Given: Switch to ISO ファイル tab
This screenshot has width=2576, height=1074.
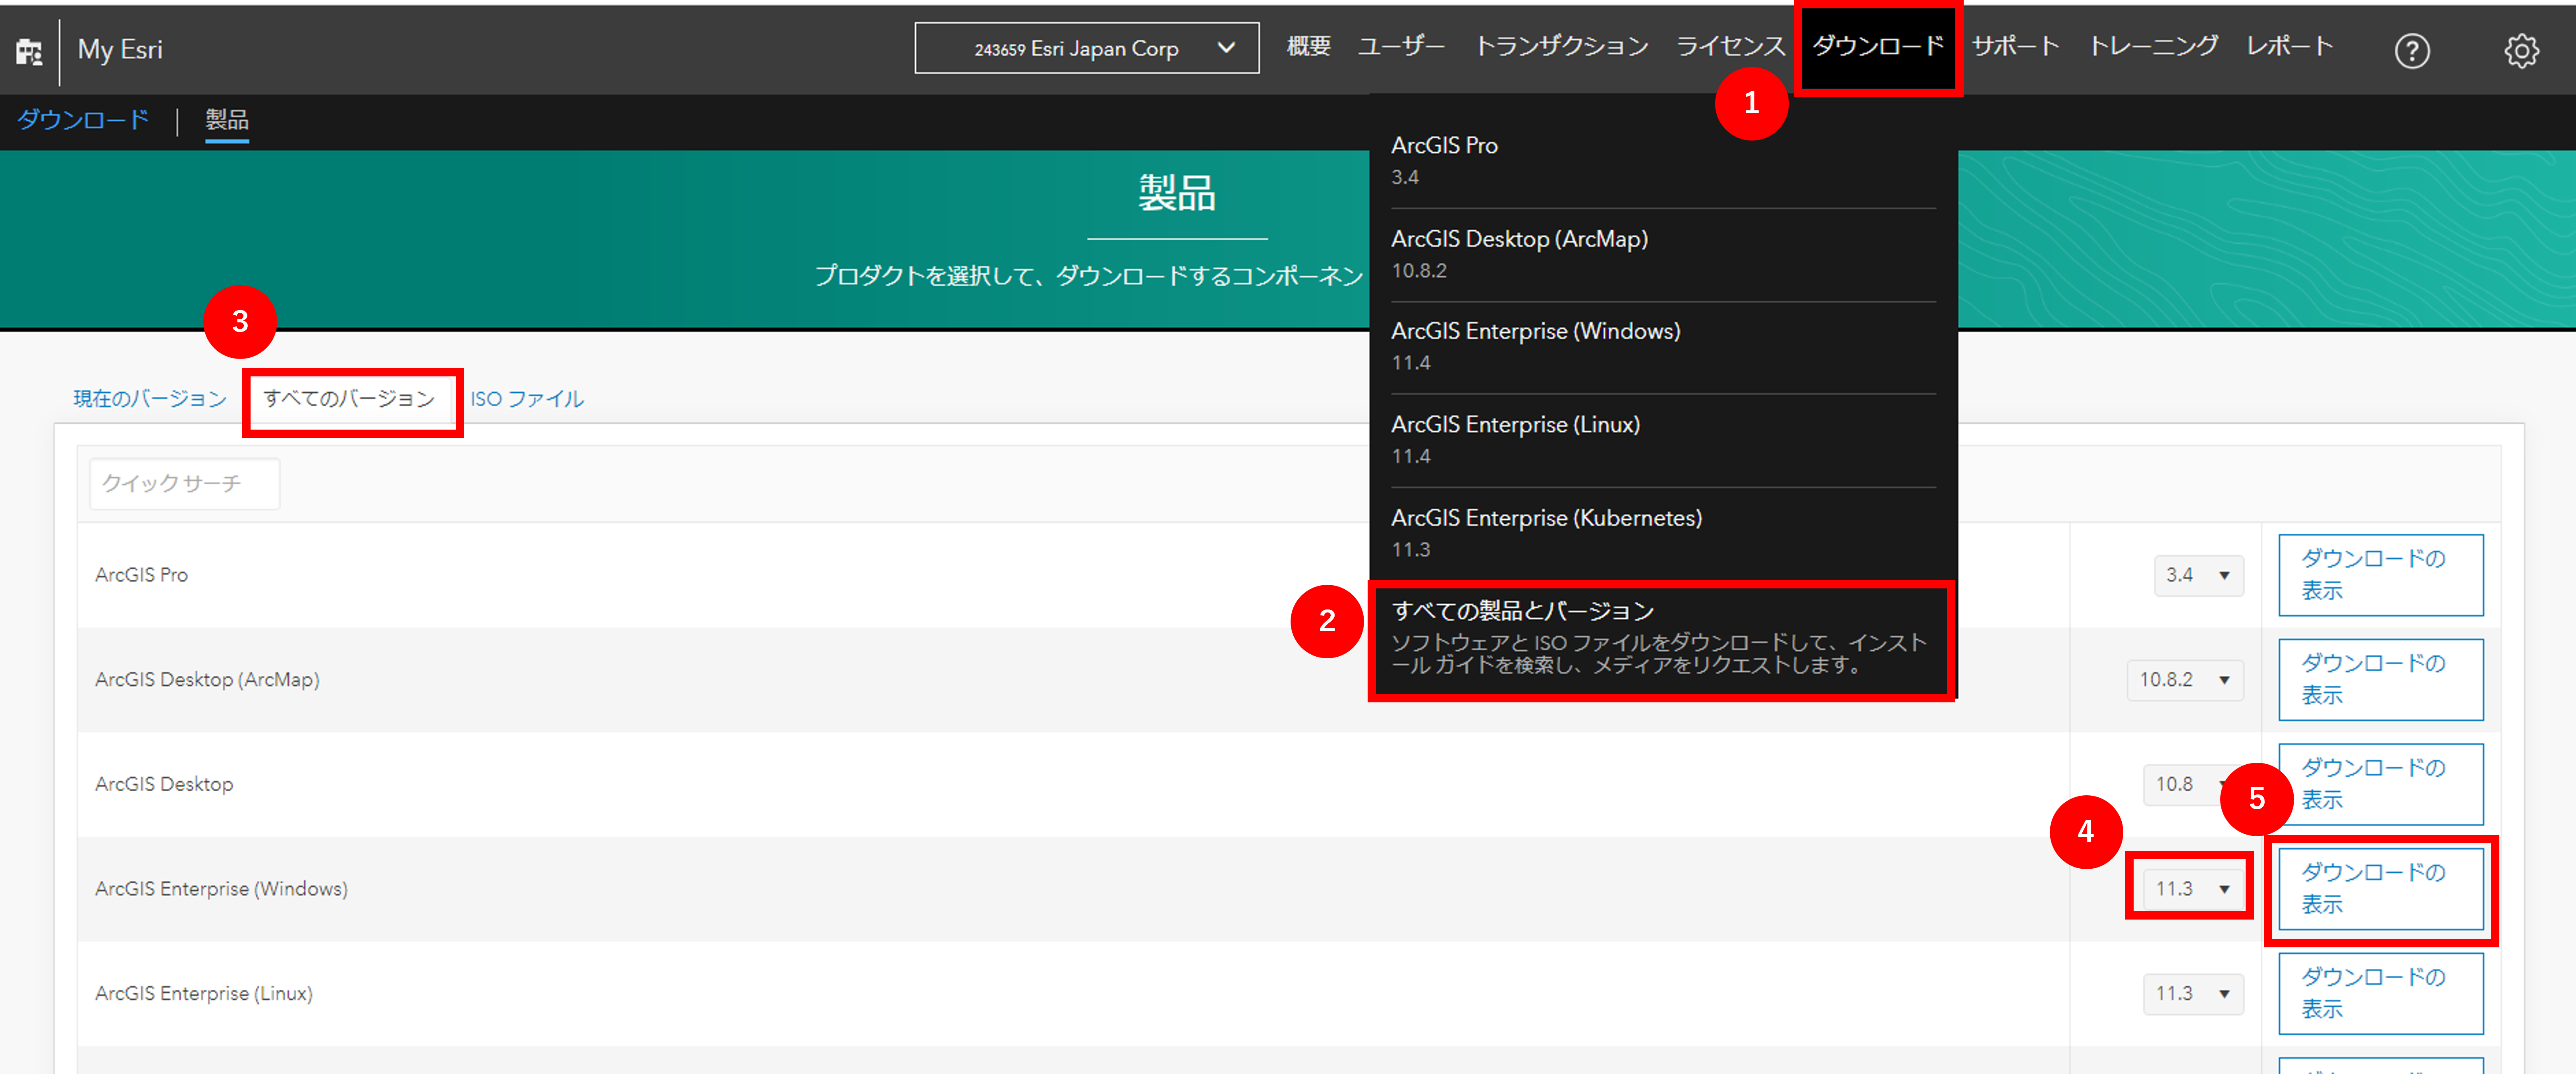Looking at the screenshot, I should coord(527,399).
